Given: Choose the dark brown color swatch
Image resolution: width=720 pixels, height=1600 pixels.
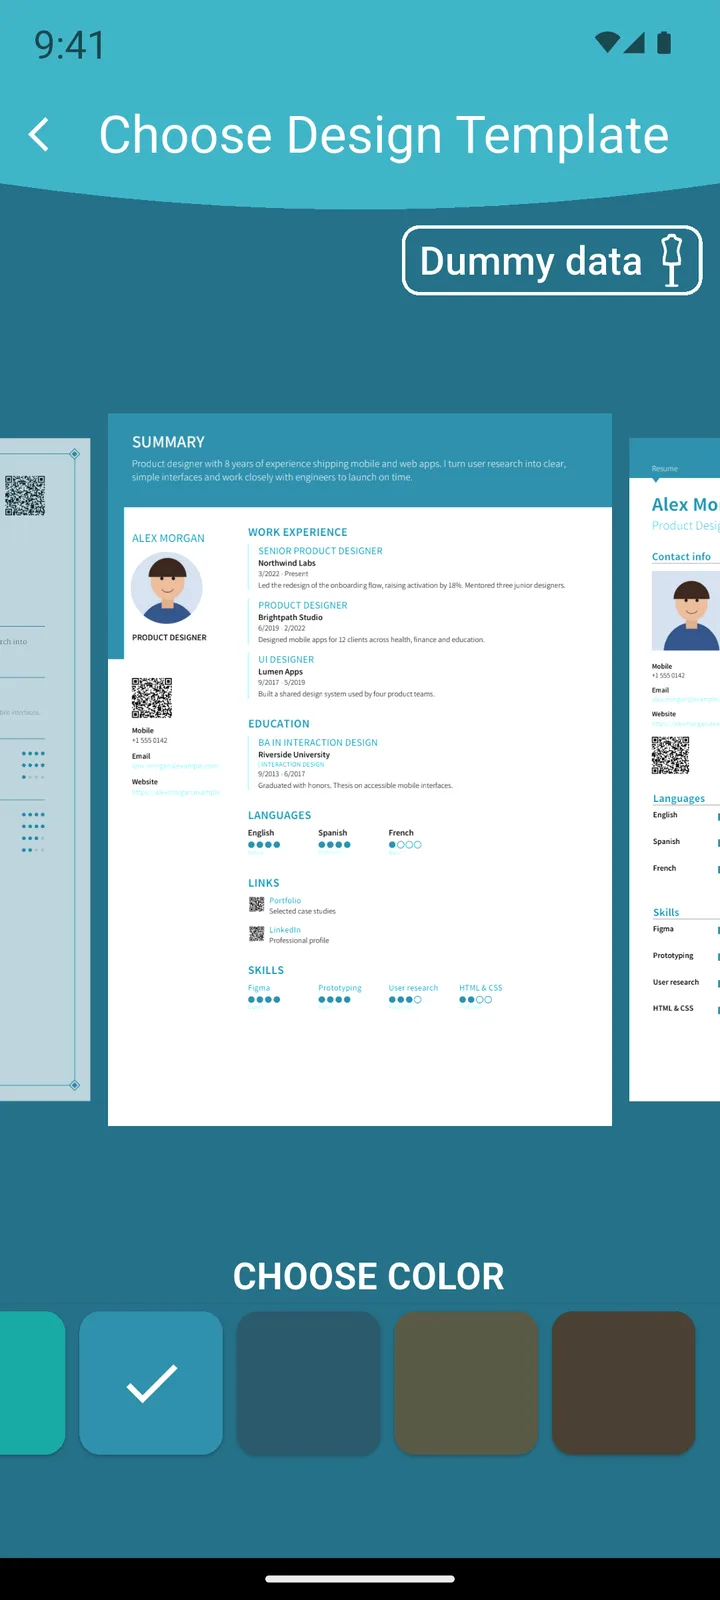Looking at the screenshot, I should (x=624, y=1383).
